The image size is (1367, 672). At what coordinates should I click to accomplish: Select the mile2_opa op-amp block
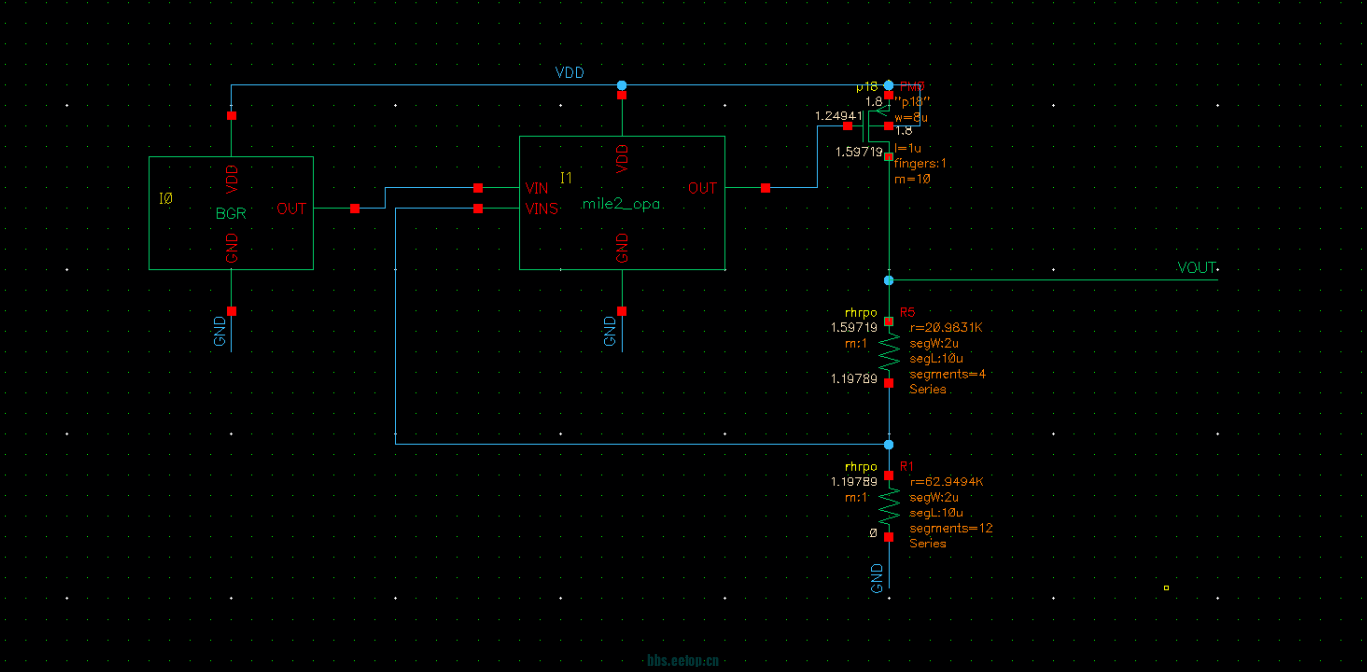pos(621,204)
